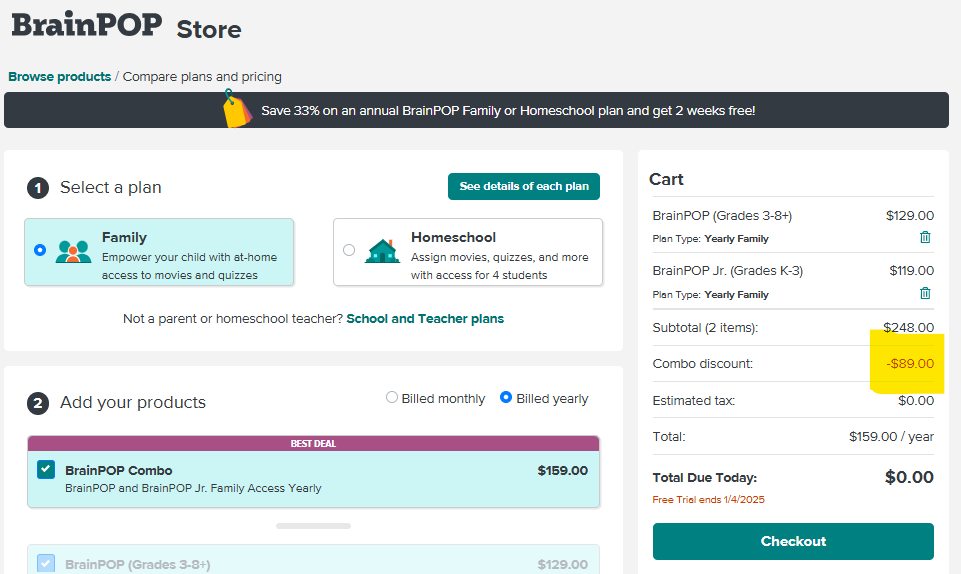The height and width of the screenshot is (574, 961).
Task: Click the Add your products step heading
Action: coord(133,402)
